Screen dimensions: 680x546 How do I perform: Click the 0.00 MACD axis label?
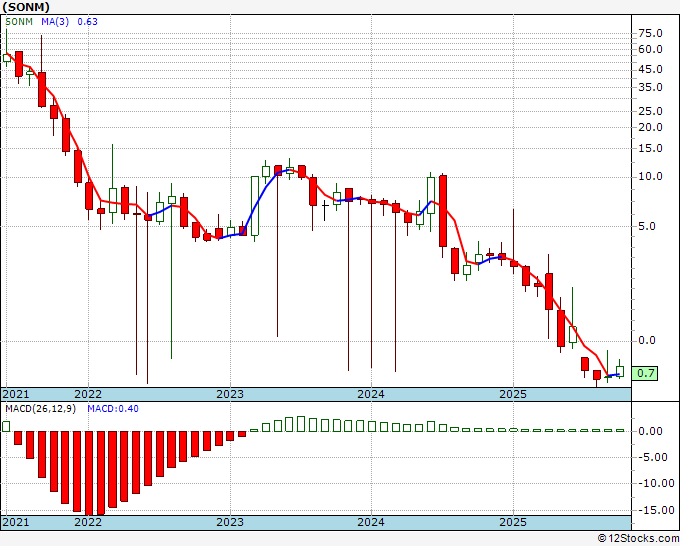click(x=651, y=432)
